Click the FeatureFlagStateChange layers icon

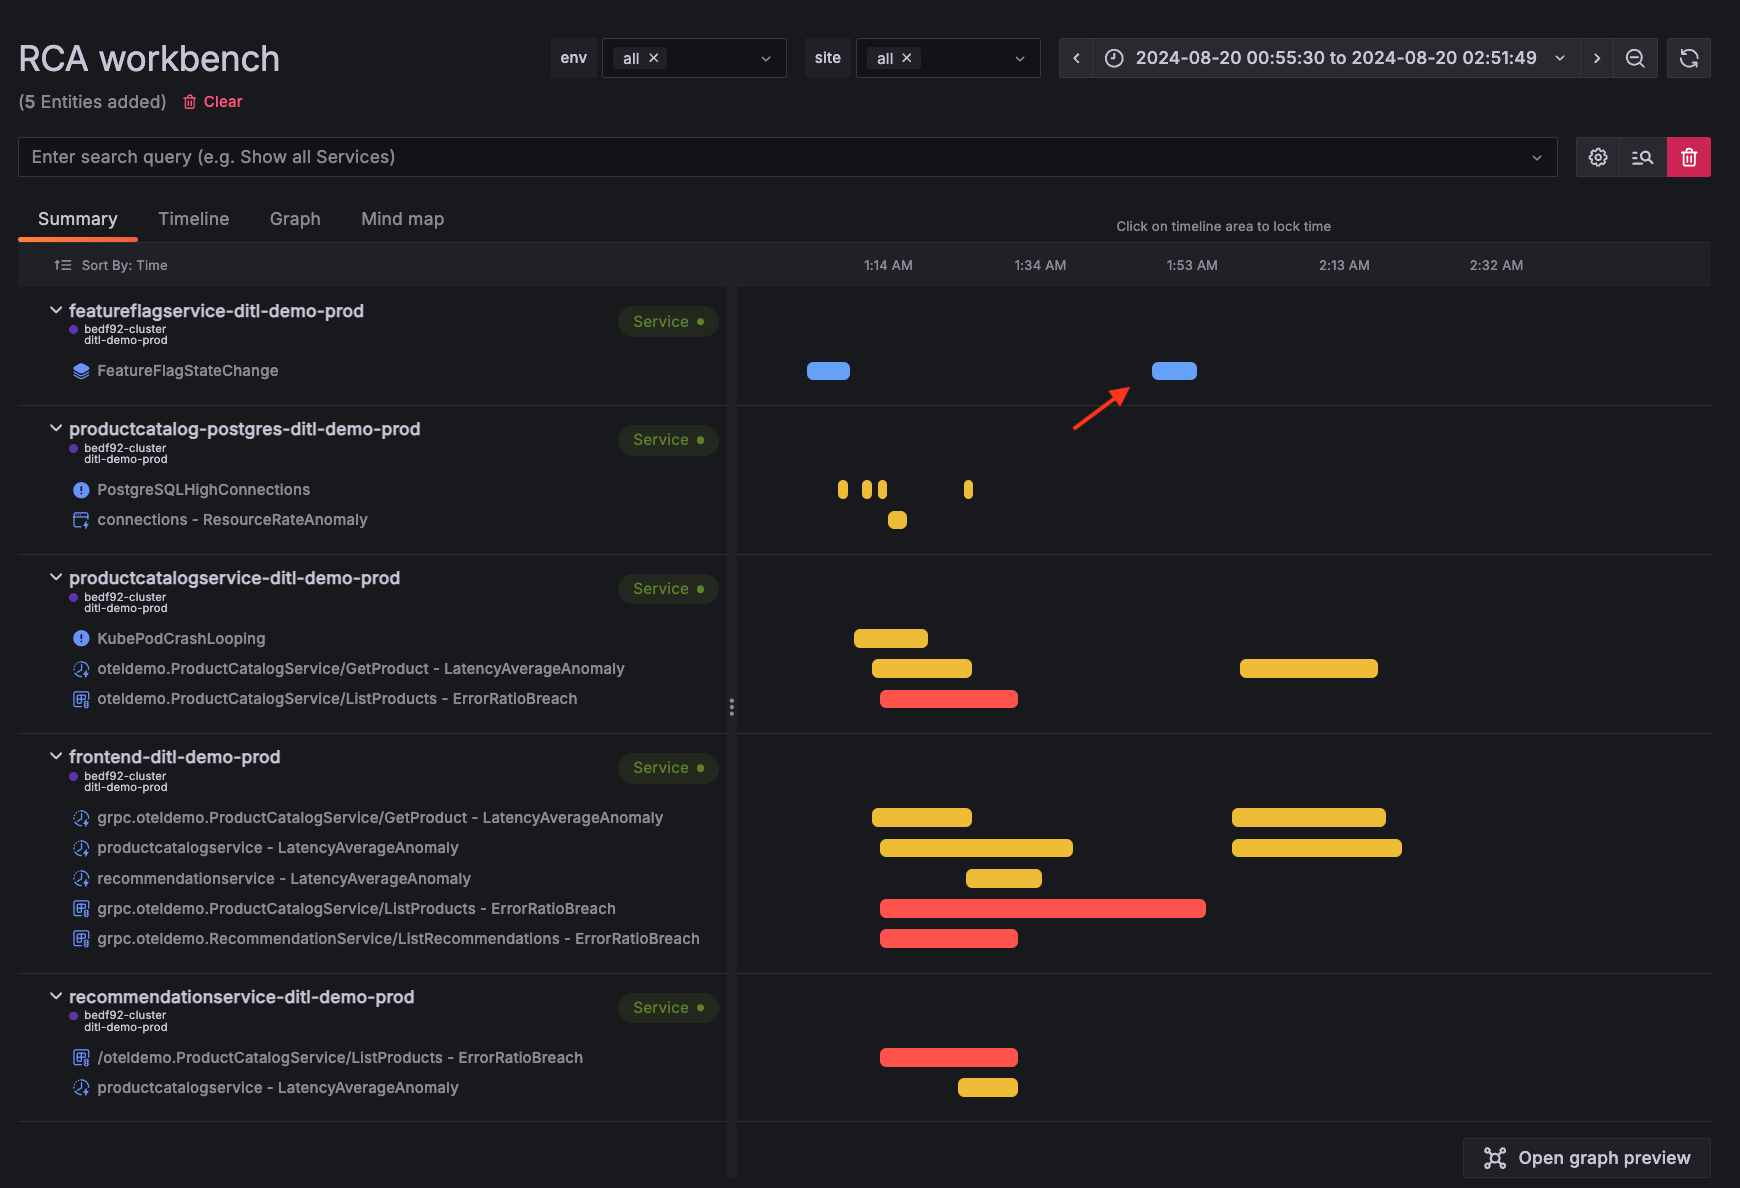tap(80, 370)
